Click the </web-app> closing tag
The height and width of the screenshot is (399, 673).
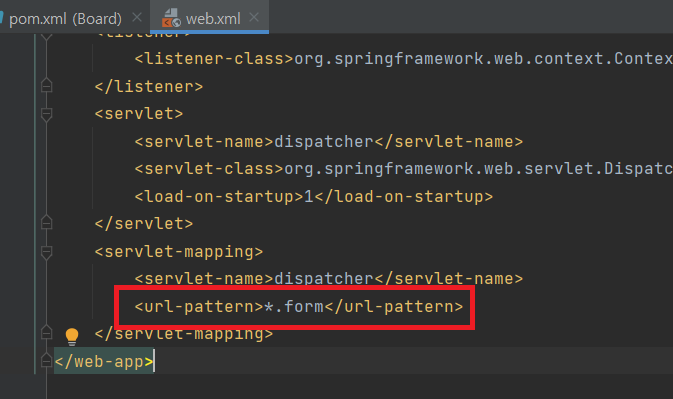click(x=104, y=361)
